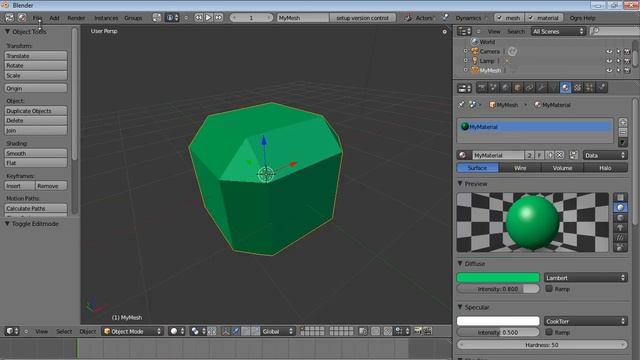The height and width of the screenshot is (360, 640).
Task: Collapse the Preview section
Action: tap(460, 184)
